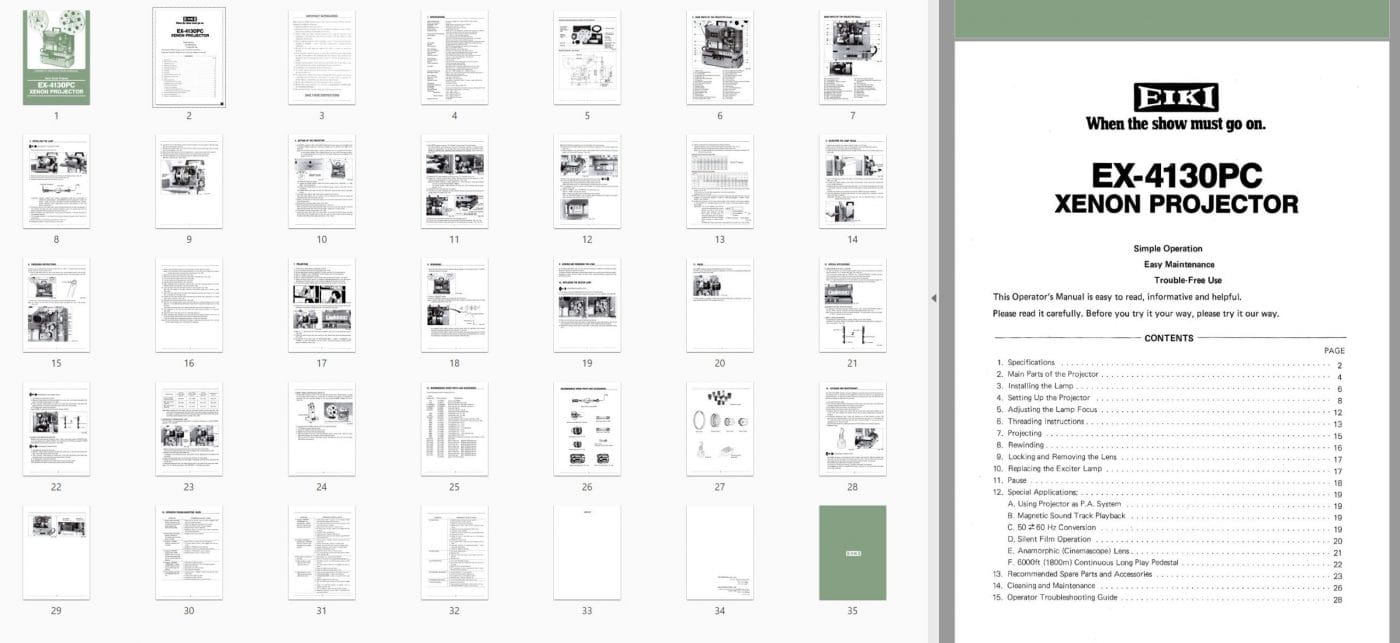Open page 7 thumbnail
The image size is (1400, 643).
(852, 57)
